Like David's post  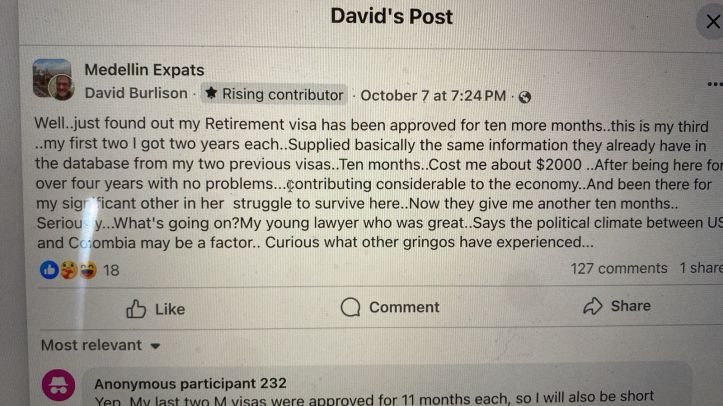pos(155,309)
